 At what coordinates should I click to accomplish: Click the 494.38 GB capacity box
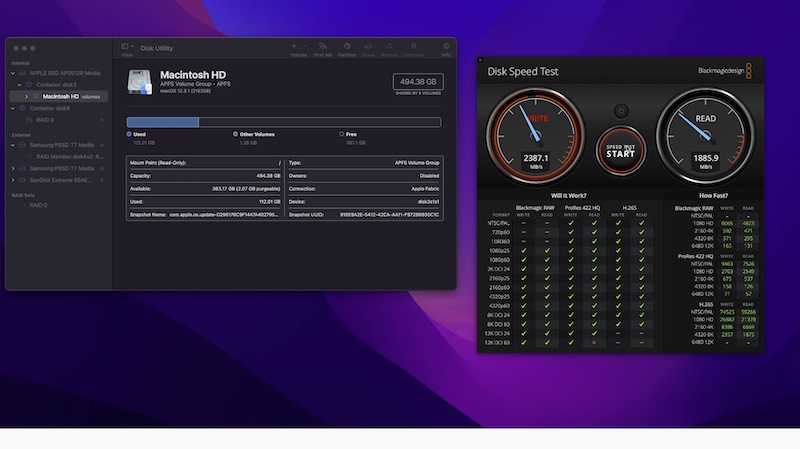coord(418,82)
